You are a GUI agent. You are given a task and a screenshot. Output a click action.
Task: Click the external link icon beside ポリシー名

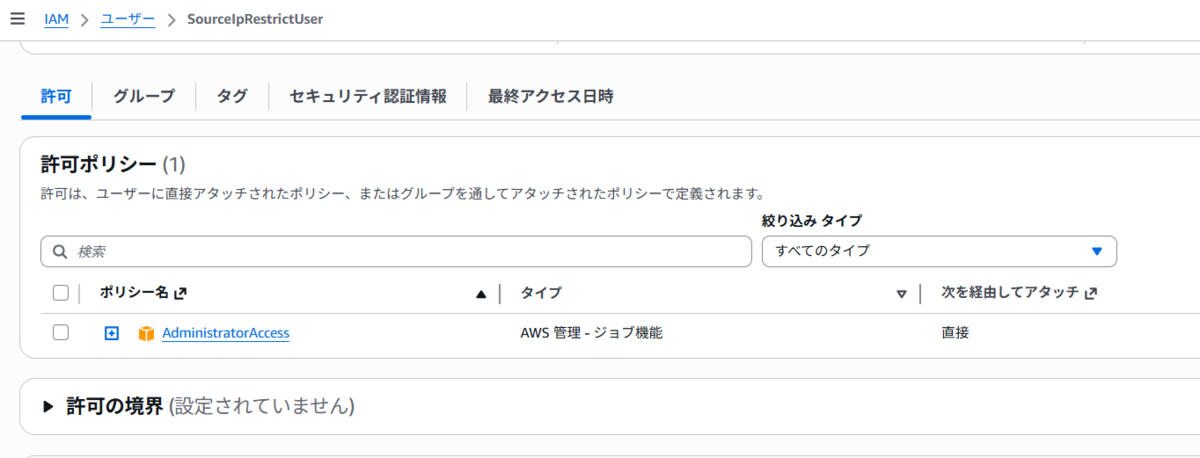pos(180,293)
